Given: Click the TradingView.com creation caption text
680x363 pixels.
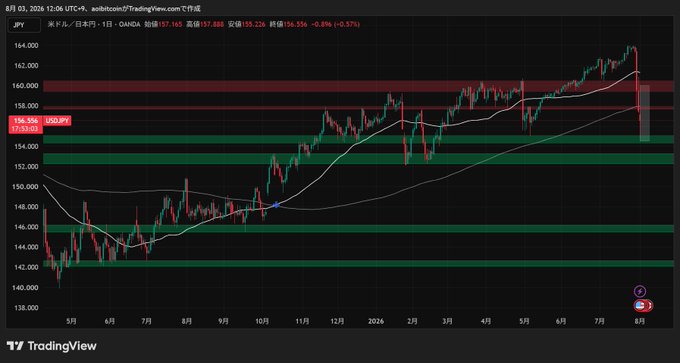Looking at the screenshot, I should click(x=104, y=8).
